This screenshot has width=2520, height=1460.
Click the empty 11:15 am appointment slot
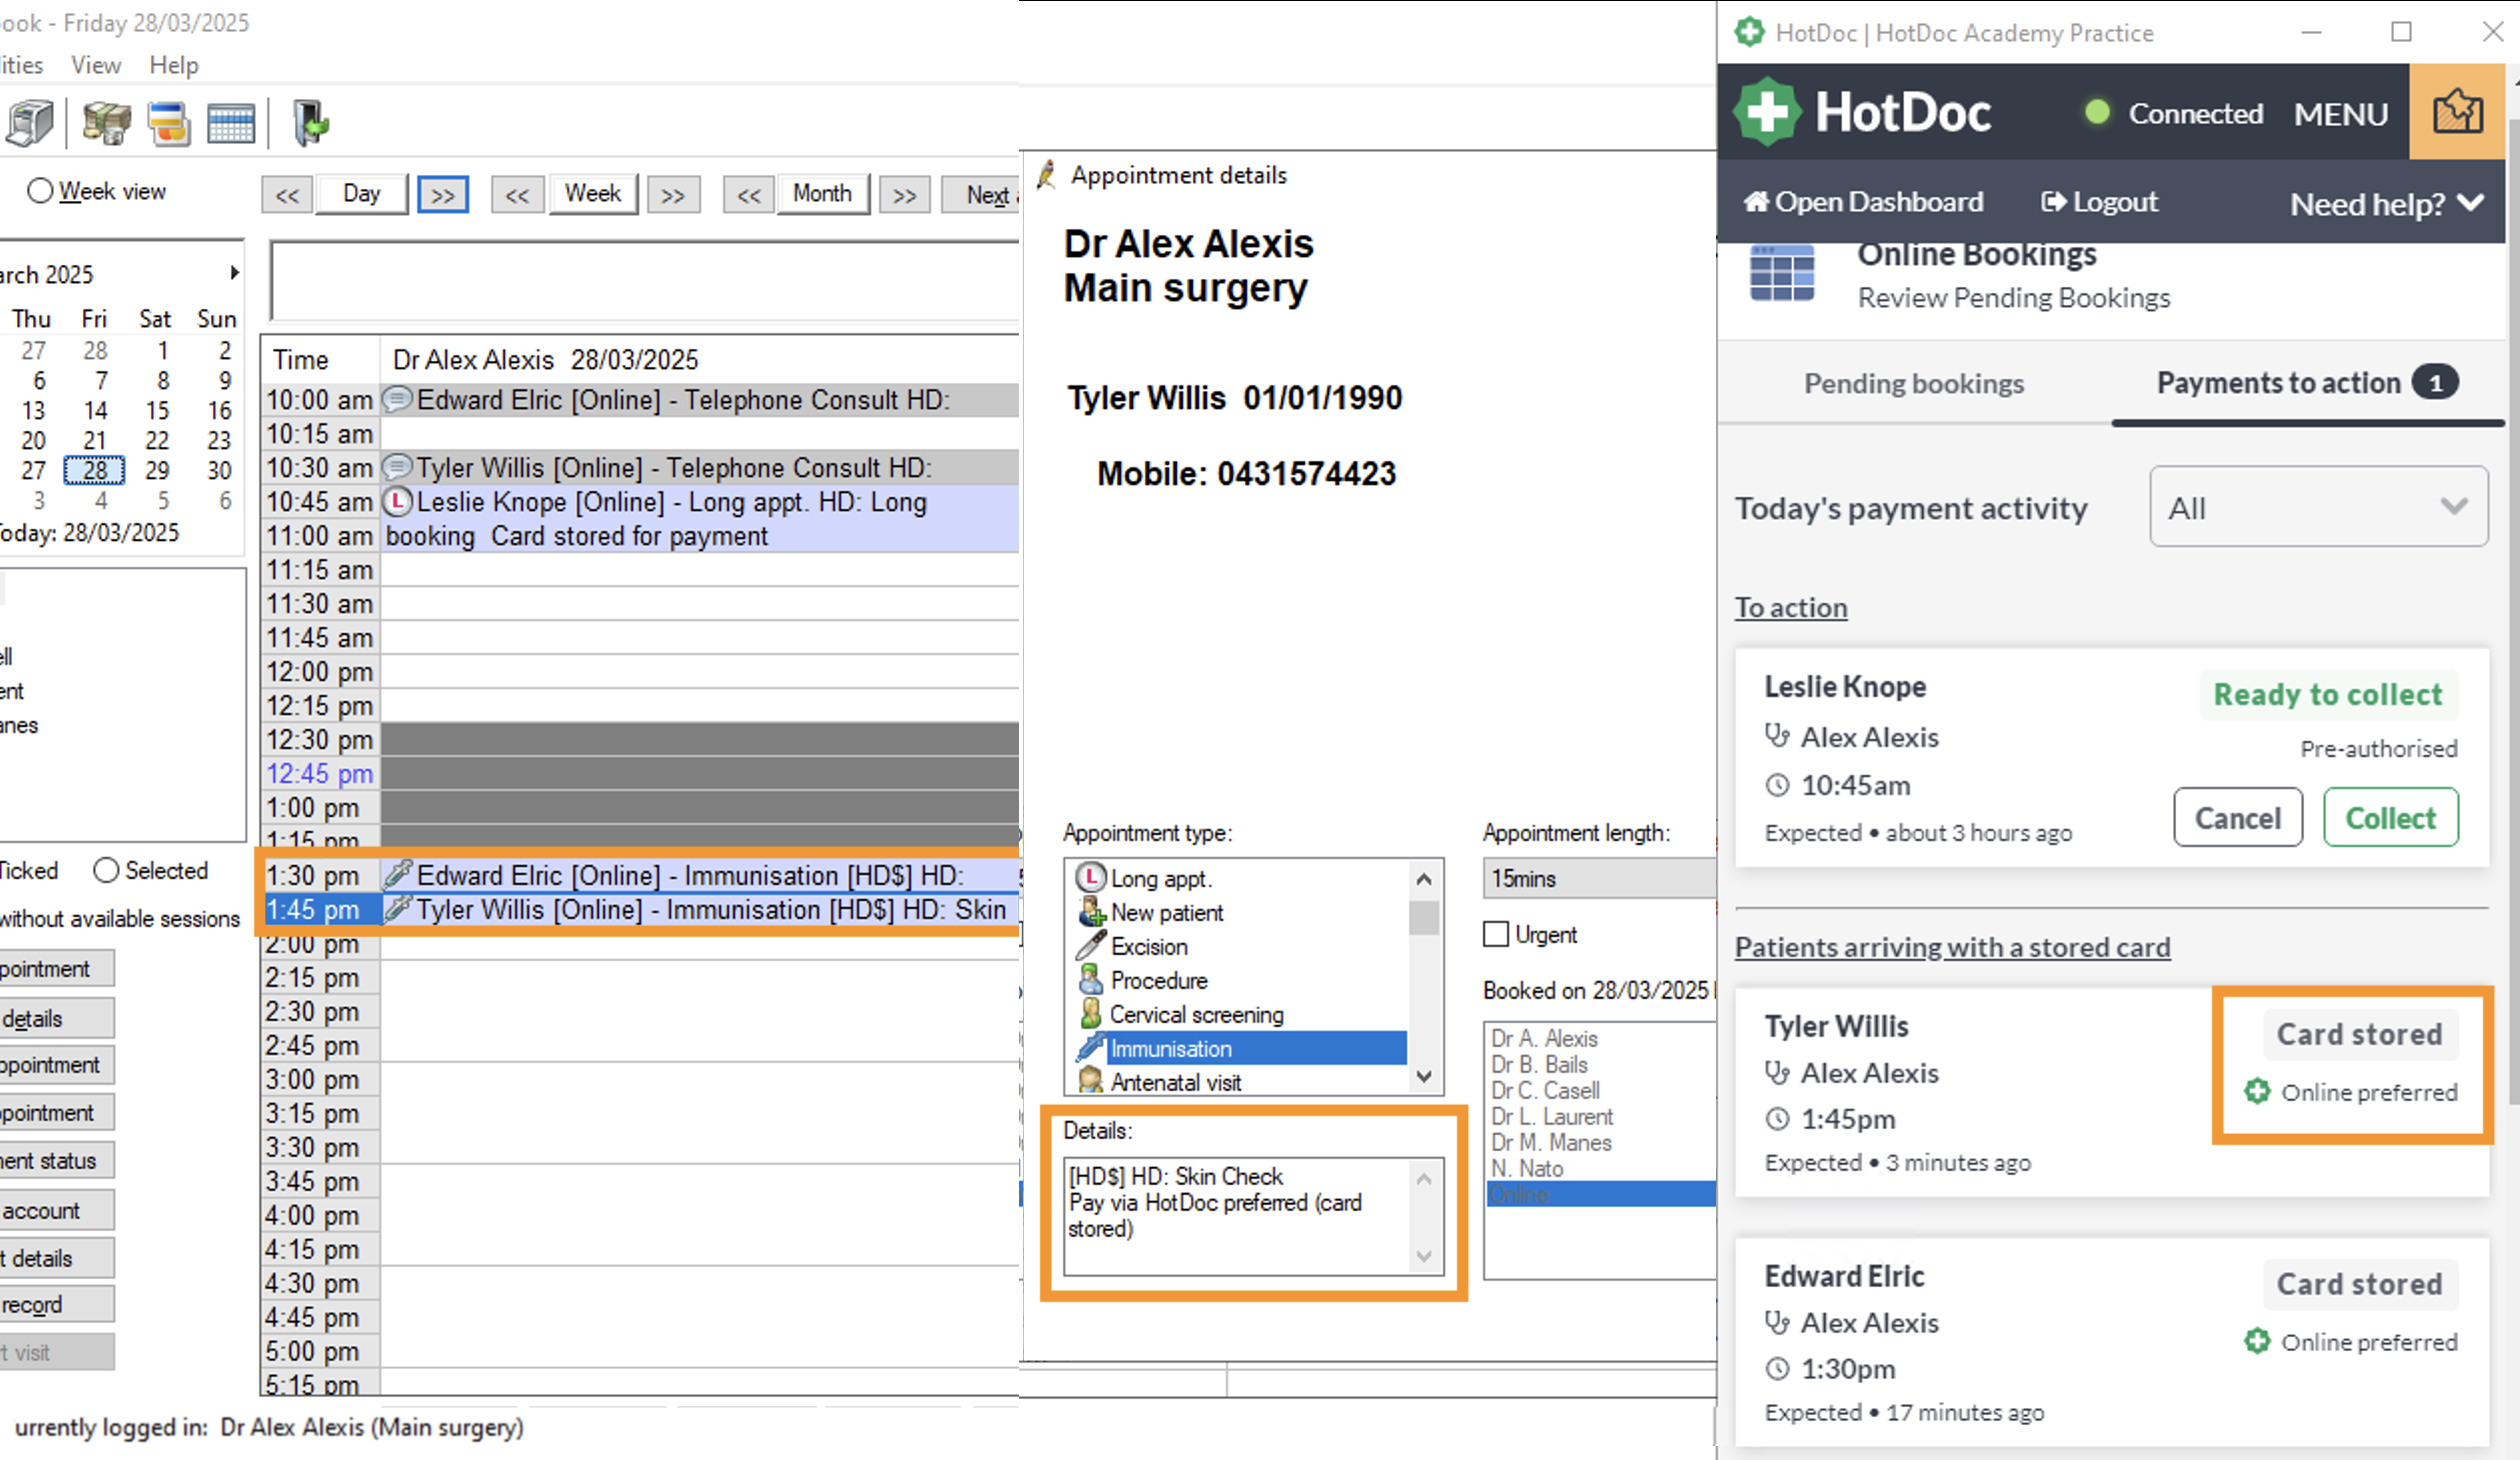coord(699,570)
